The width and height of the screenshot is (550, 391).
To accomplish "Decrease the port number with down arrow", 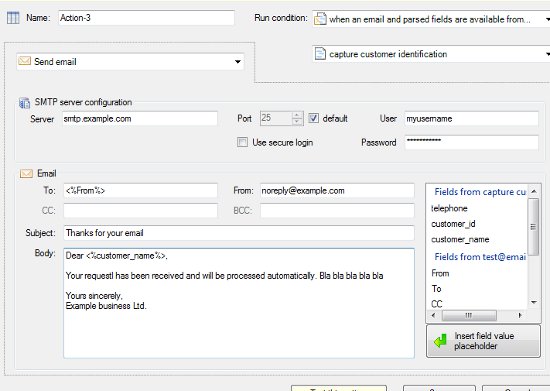I will 297,121.
